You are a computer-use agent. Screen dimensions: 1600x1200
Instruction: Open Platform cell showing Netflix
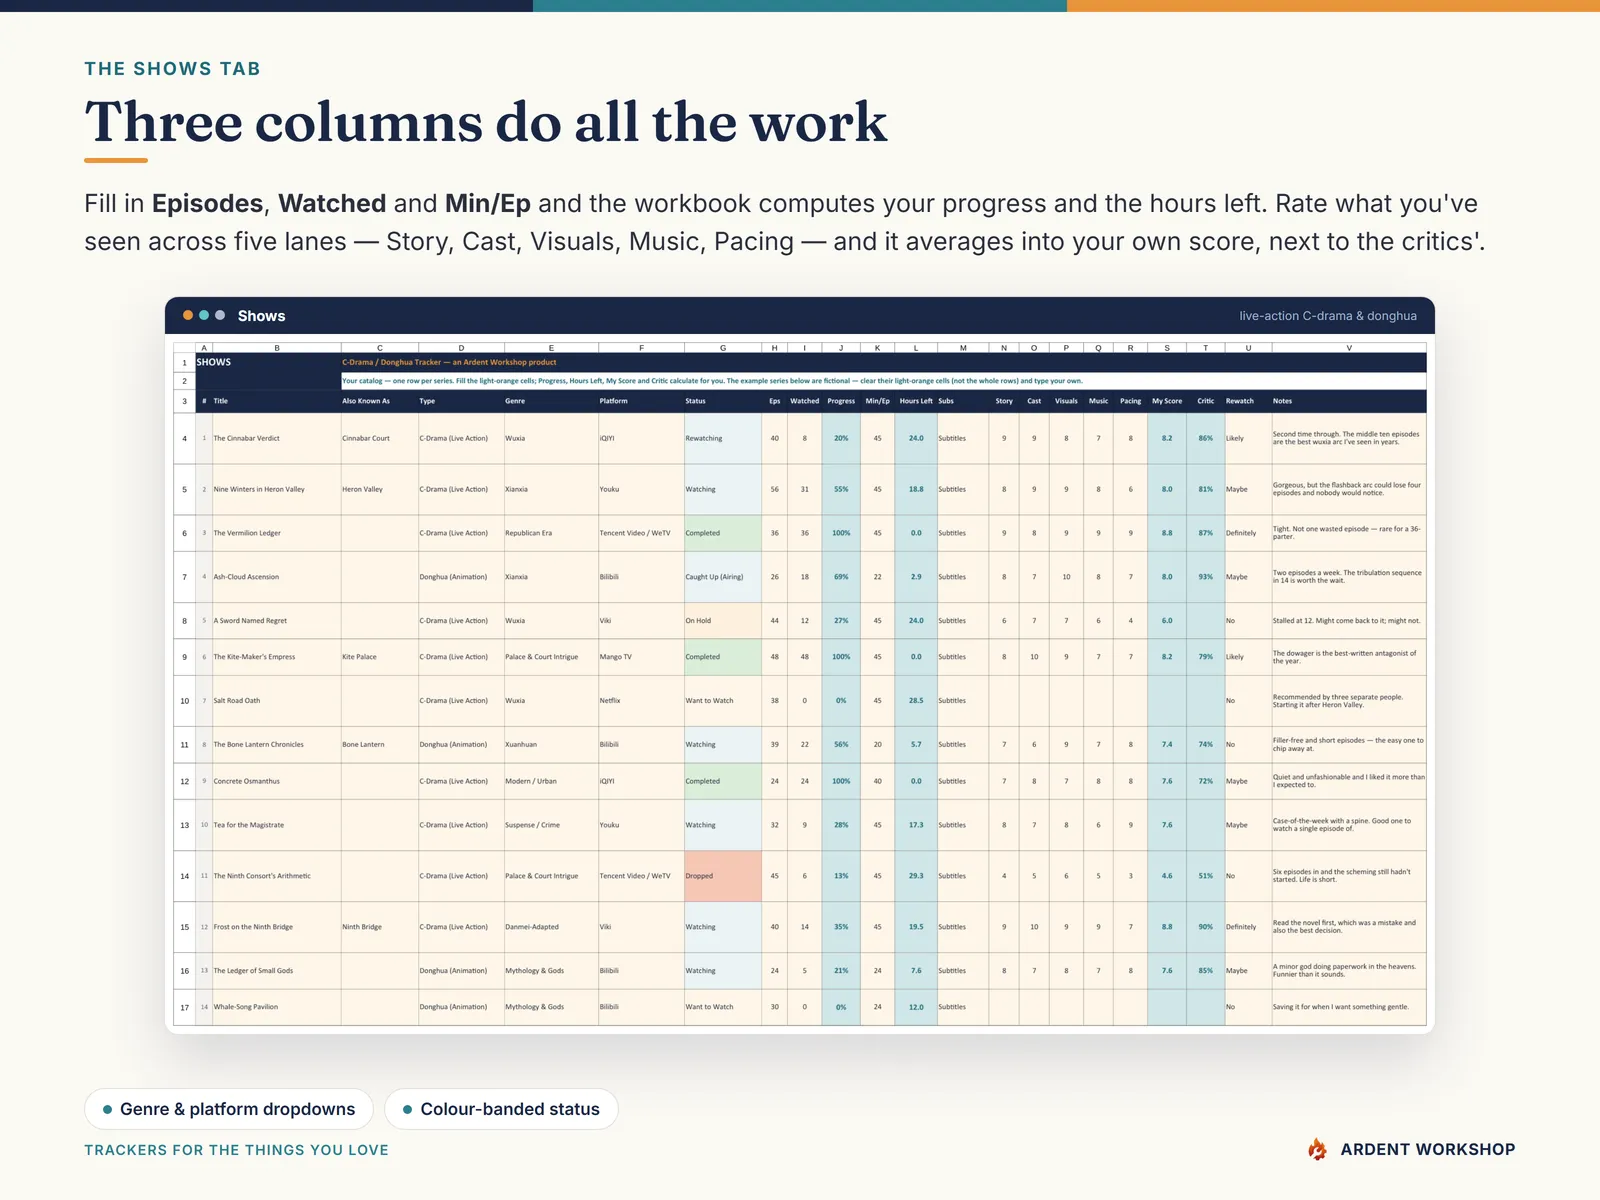[641, 701]
